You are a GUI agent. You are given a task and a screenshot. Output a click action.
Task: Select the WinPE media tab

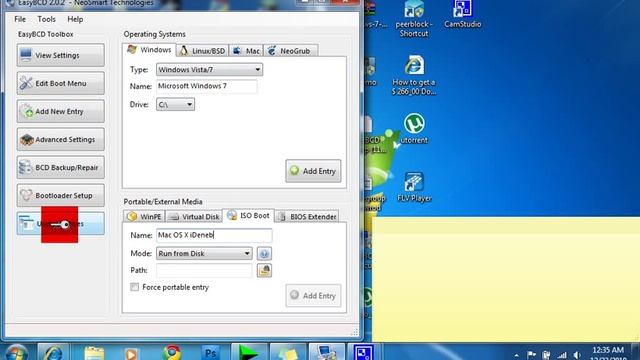point(144,216)
